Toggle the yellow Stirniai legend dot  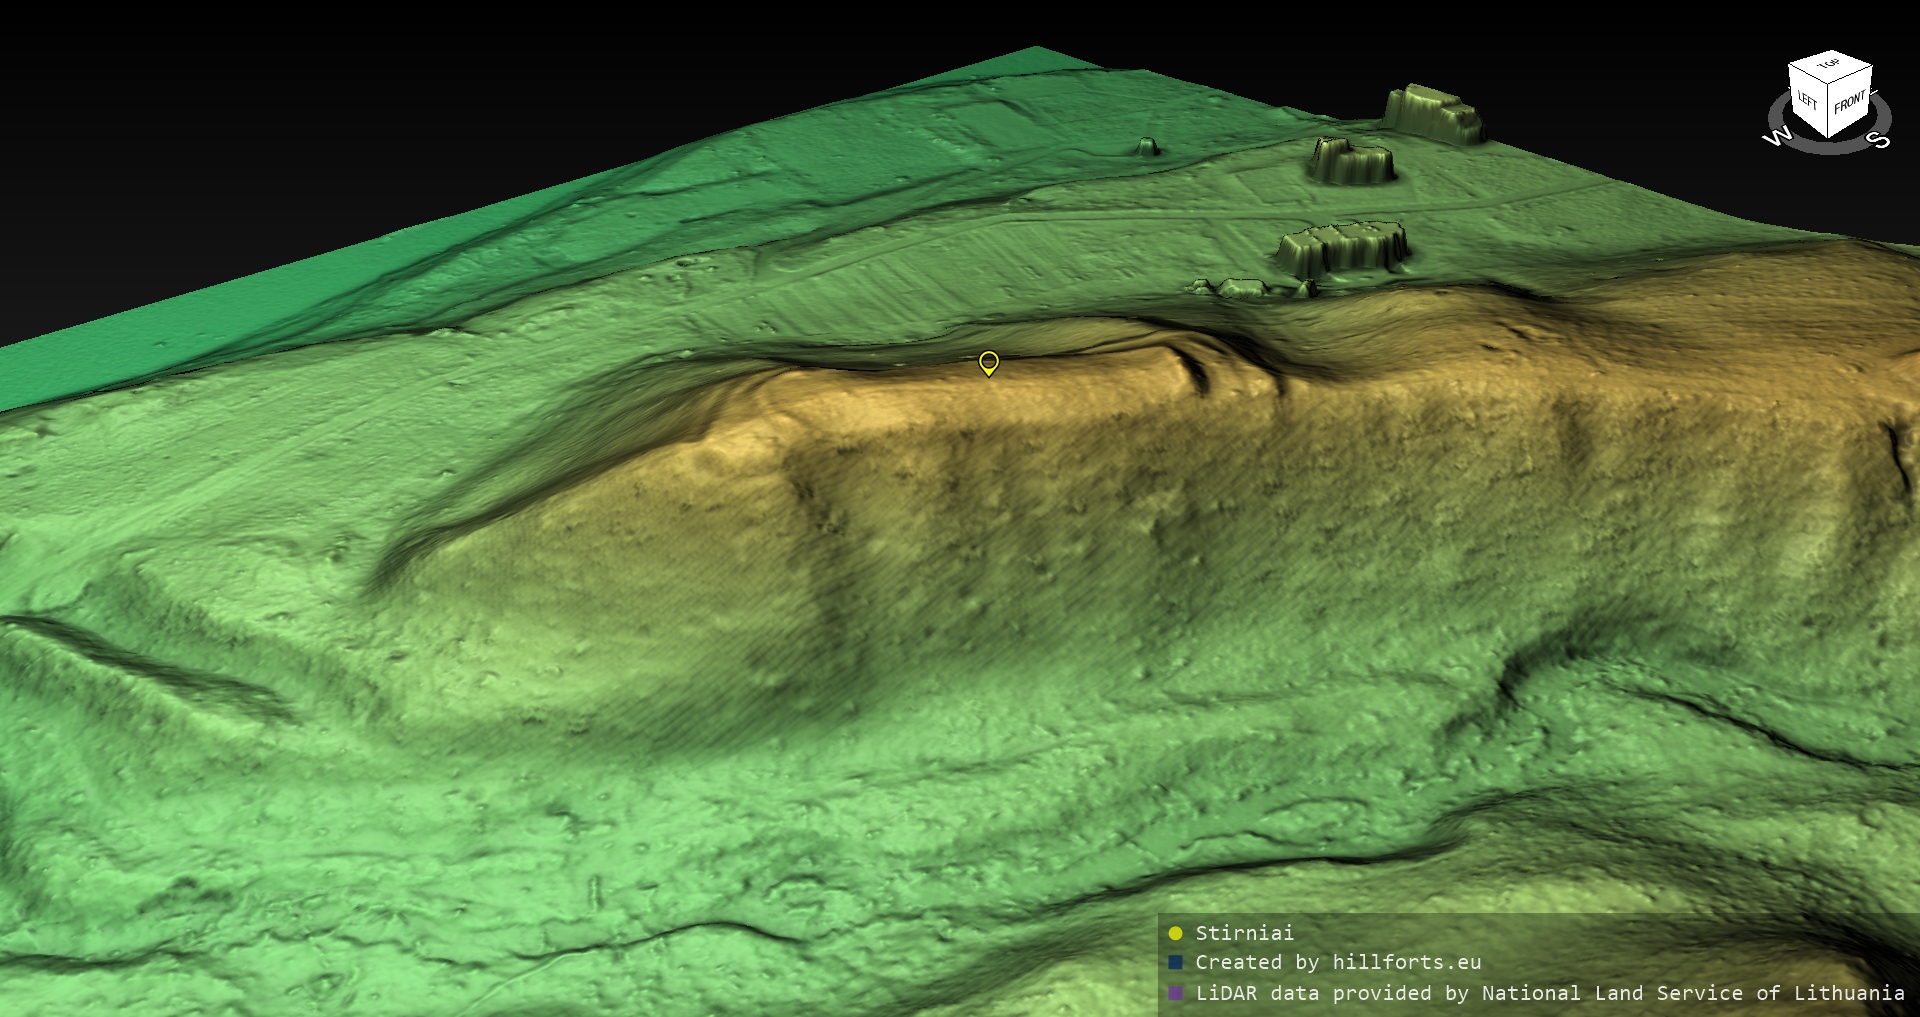coord(1175,934)
